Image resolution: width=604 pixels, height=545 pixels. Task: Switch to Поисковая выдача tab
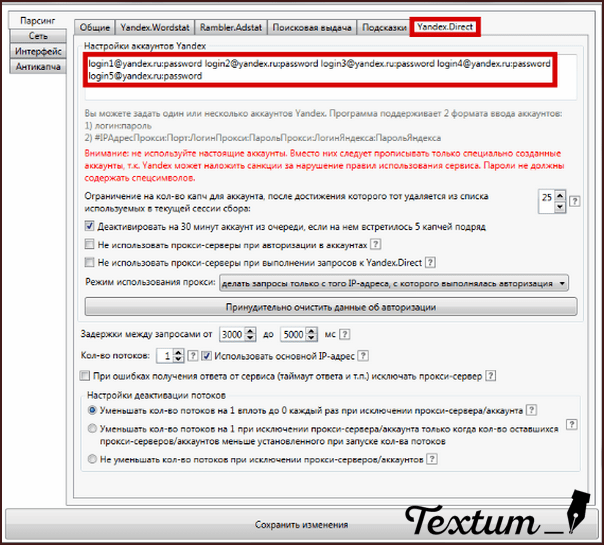pos(312,27)
